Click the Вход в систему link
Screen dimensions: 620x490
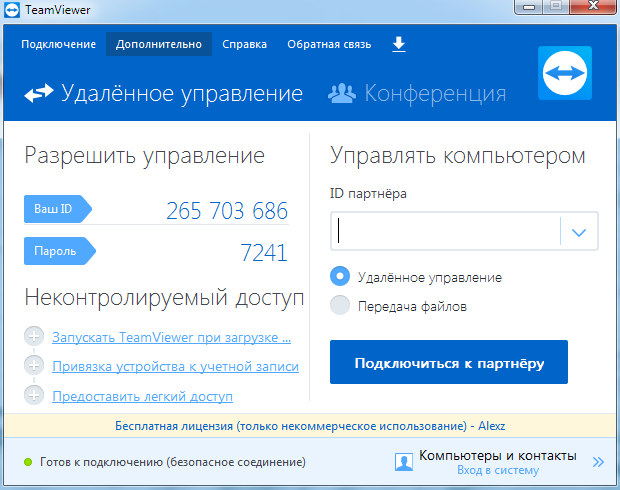(x=498, y=470)
